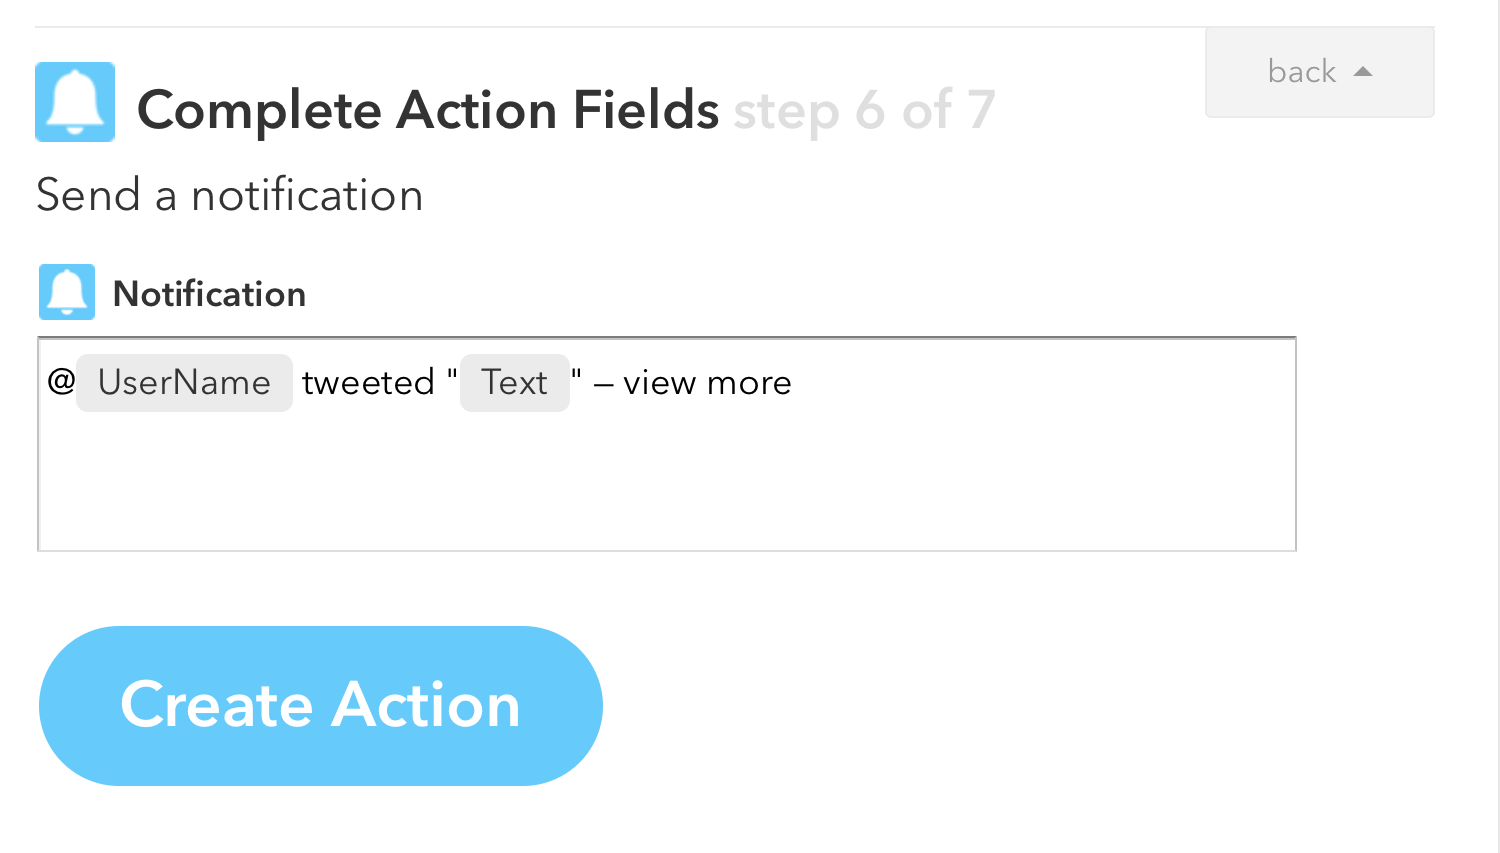Select the Text ingredient pill
This screenshot has height=853, width=1500.
(x=514, y=383)
